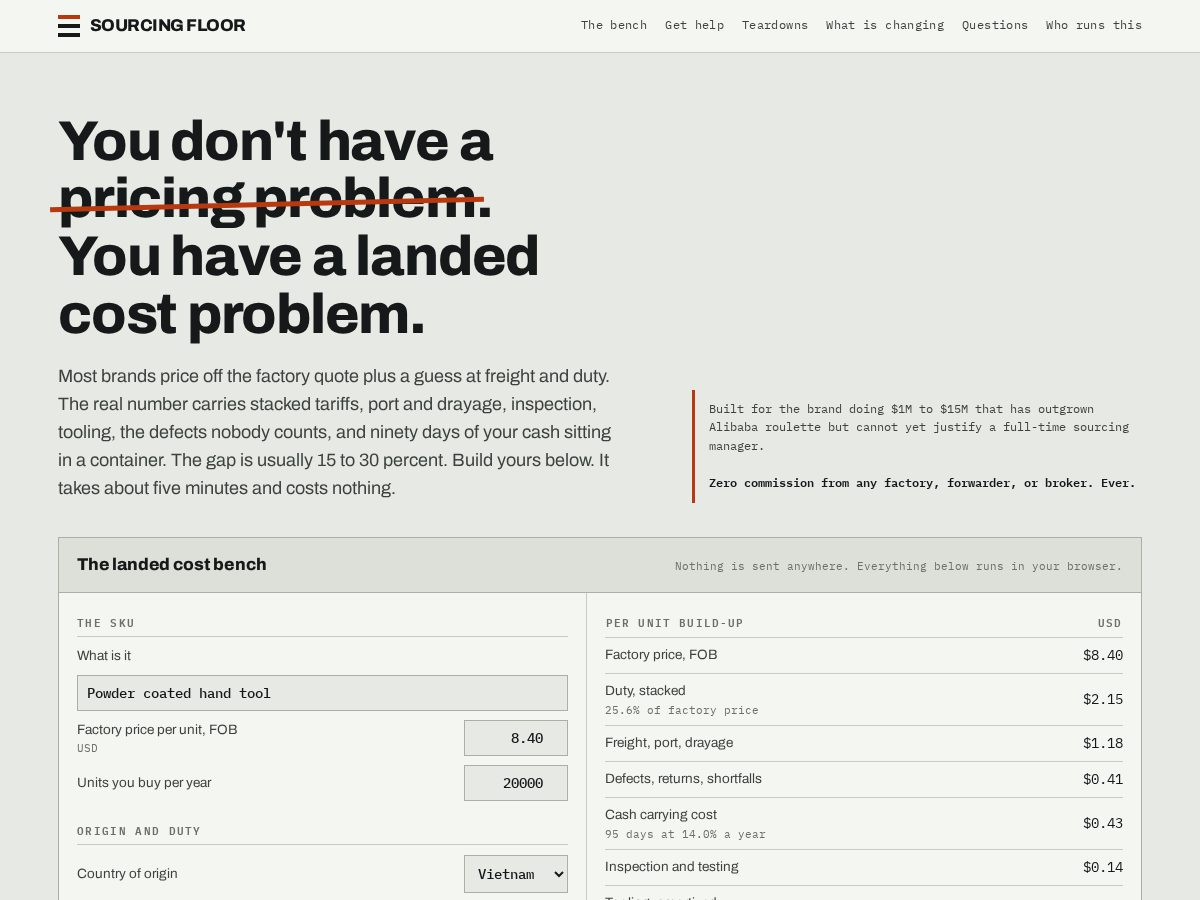Image resolution: width=1200 pixels, height=900 pixels.
Task: Go to The bench nav item
Action: (614, 25)
